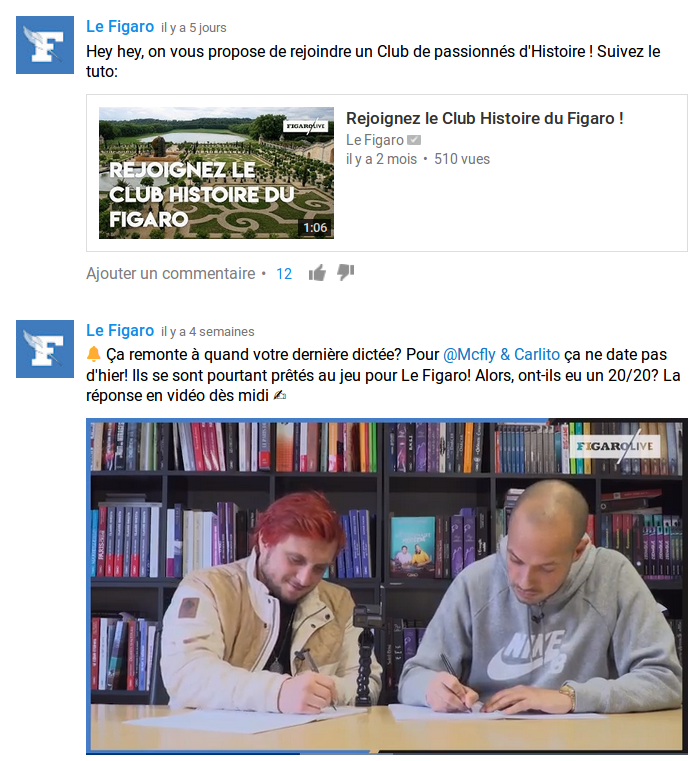Click the bell emoji in second post

[93, 354]
